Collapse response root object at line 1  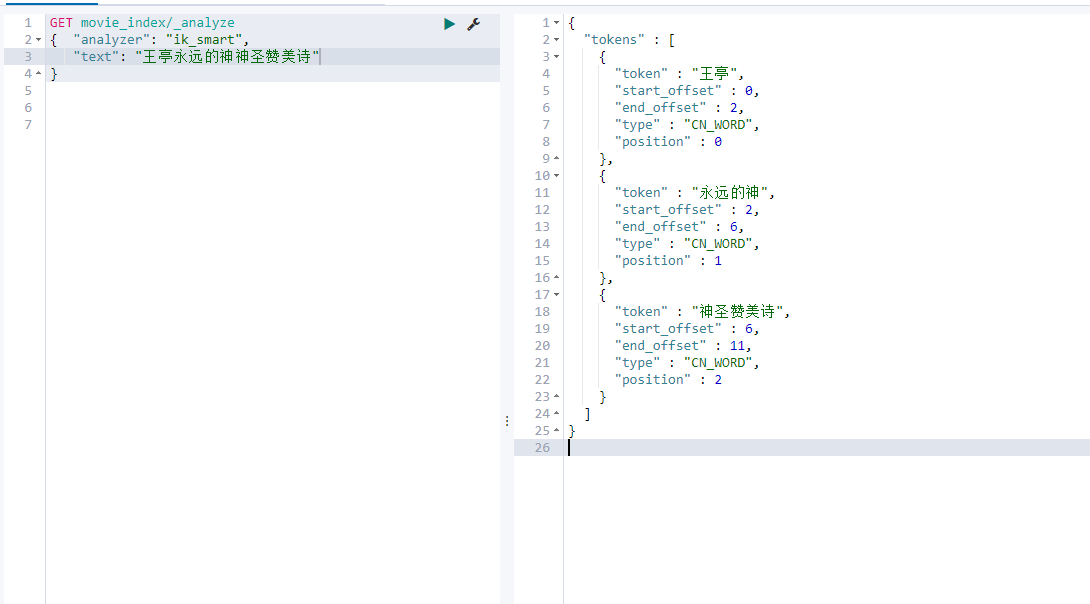pos(556,23)
